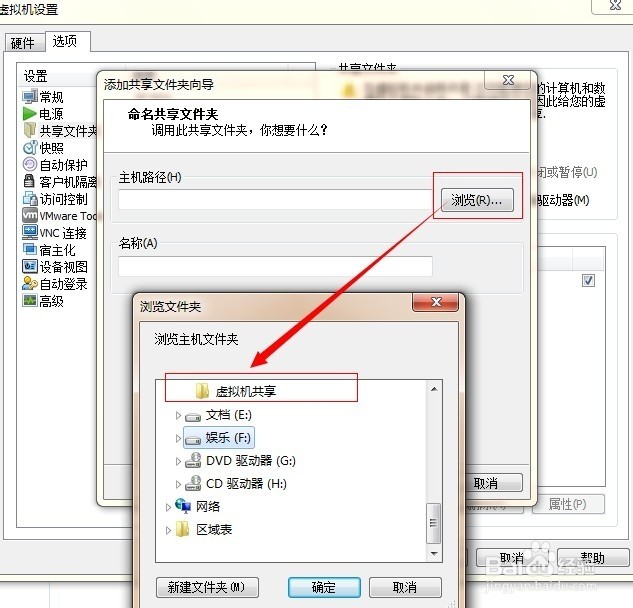This screenshot has height=608, width=633.
Task: Click the Snapshot (快照) icon
Action: point(30,148)
